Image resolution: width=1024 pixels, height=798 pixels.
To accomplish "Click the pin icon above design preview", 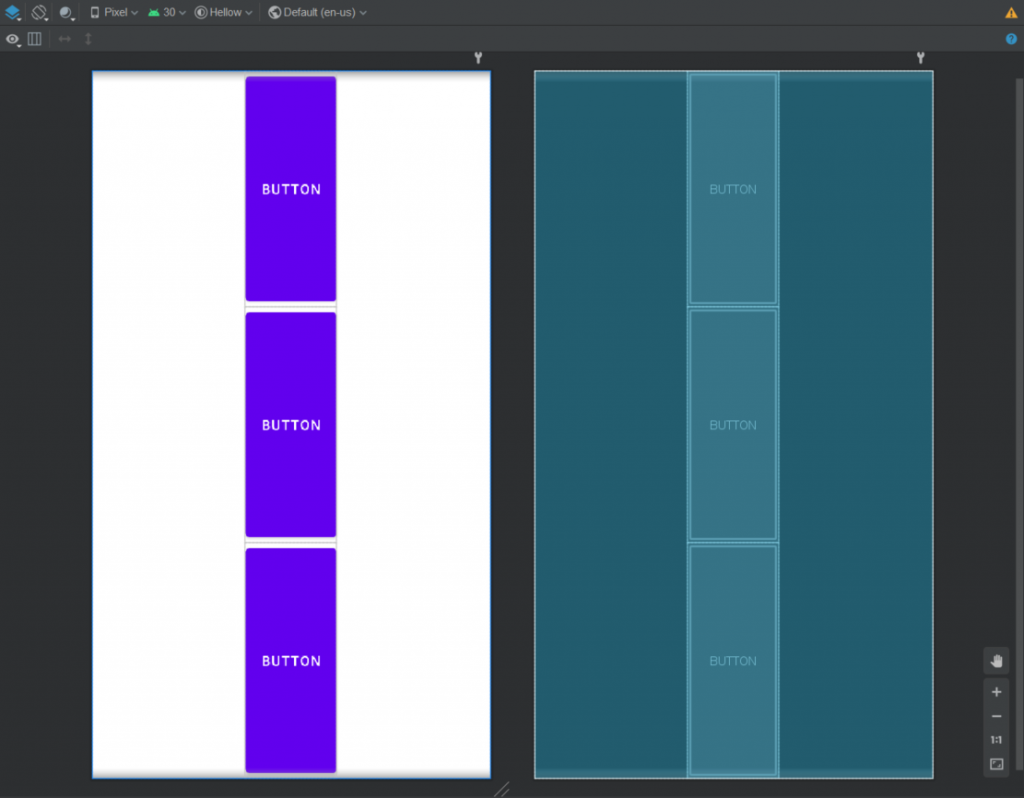I will click(x=478, y=58).
